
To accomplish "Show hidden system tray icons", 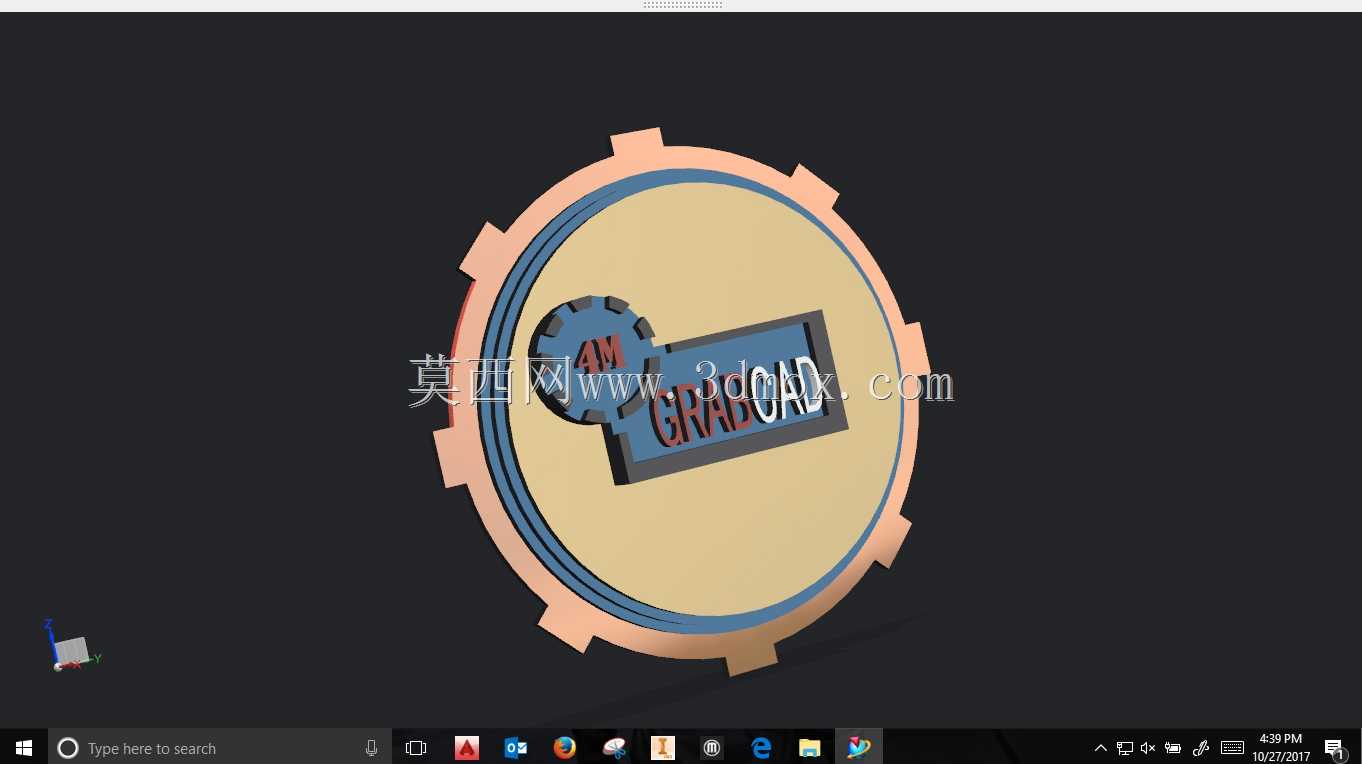I will pyautogui.click(x=1100, y=748).
